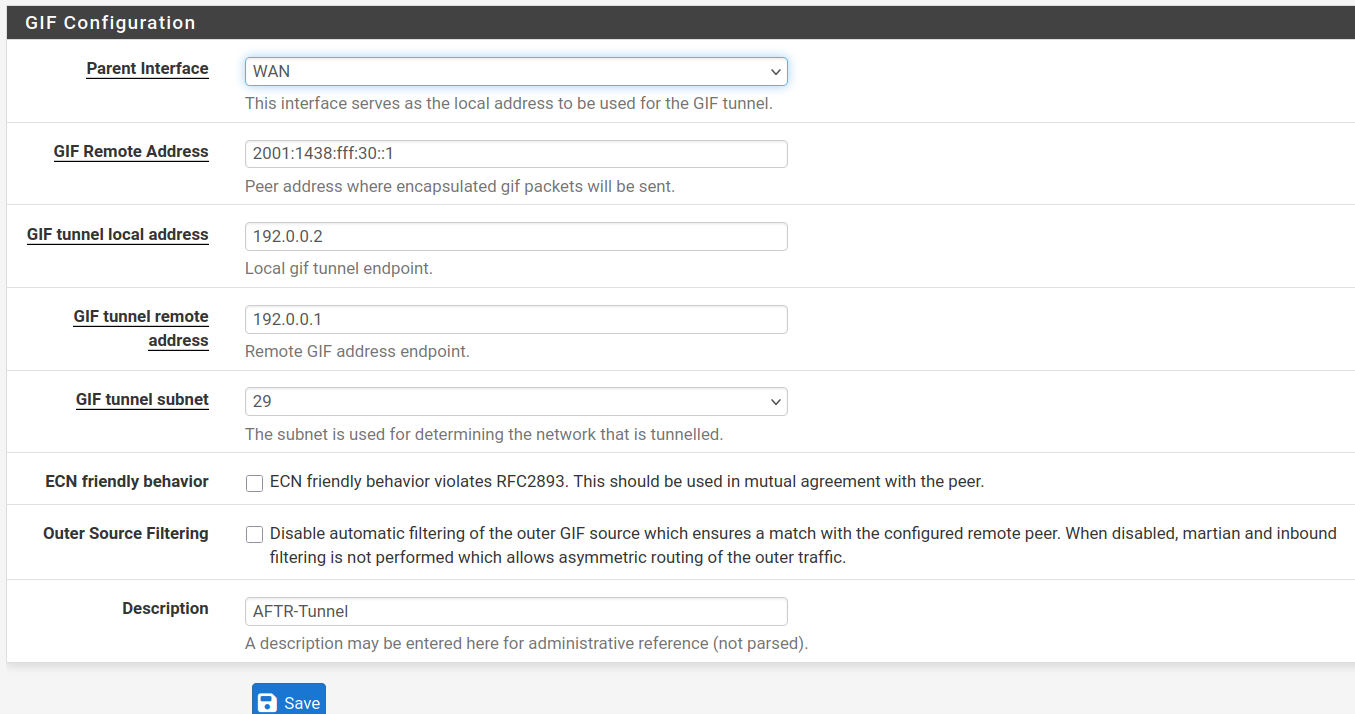Expand the GIF tunnel subnet dropdown

pyautogui.click(x=515, y=401)
